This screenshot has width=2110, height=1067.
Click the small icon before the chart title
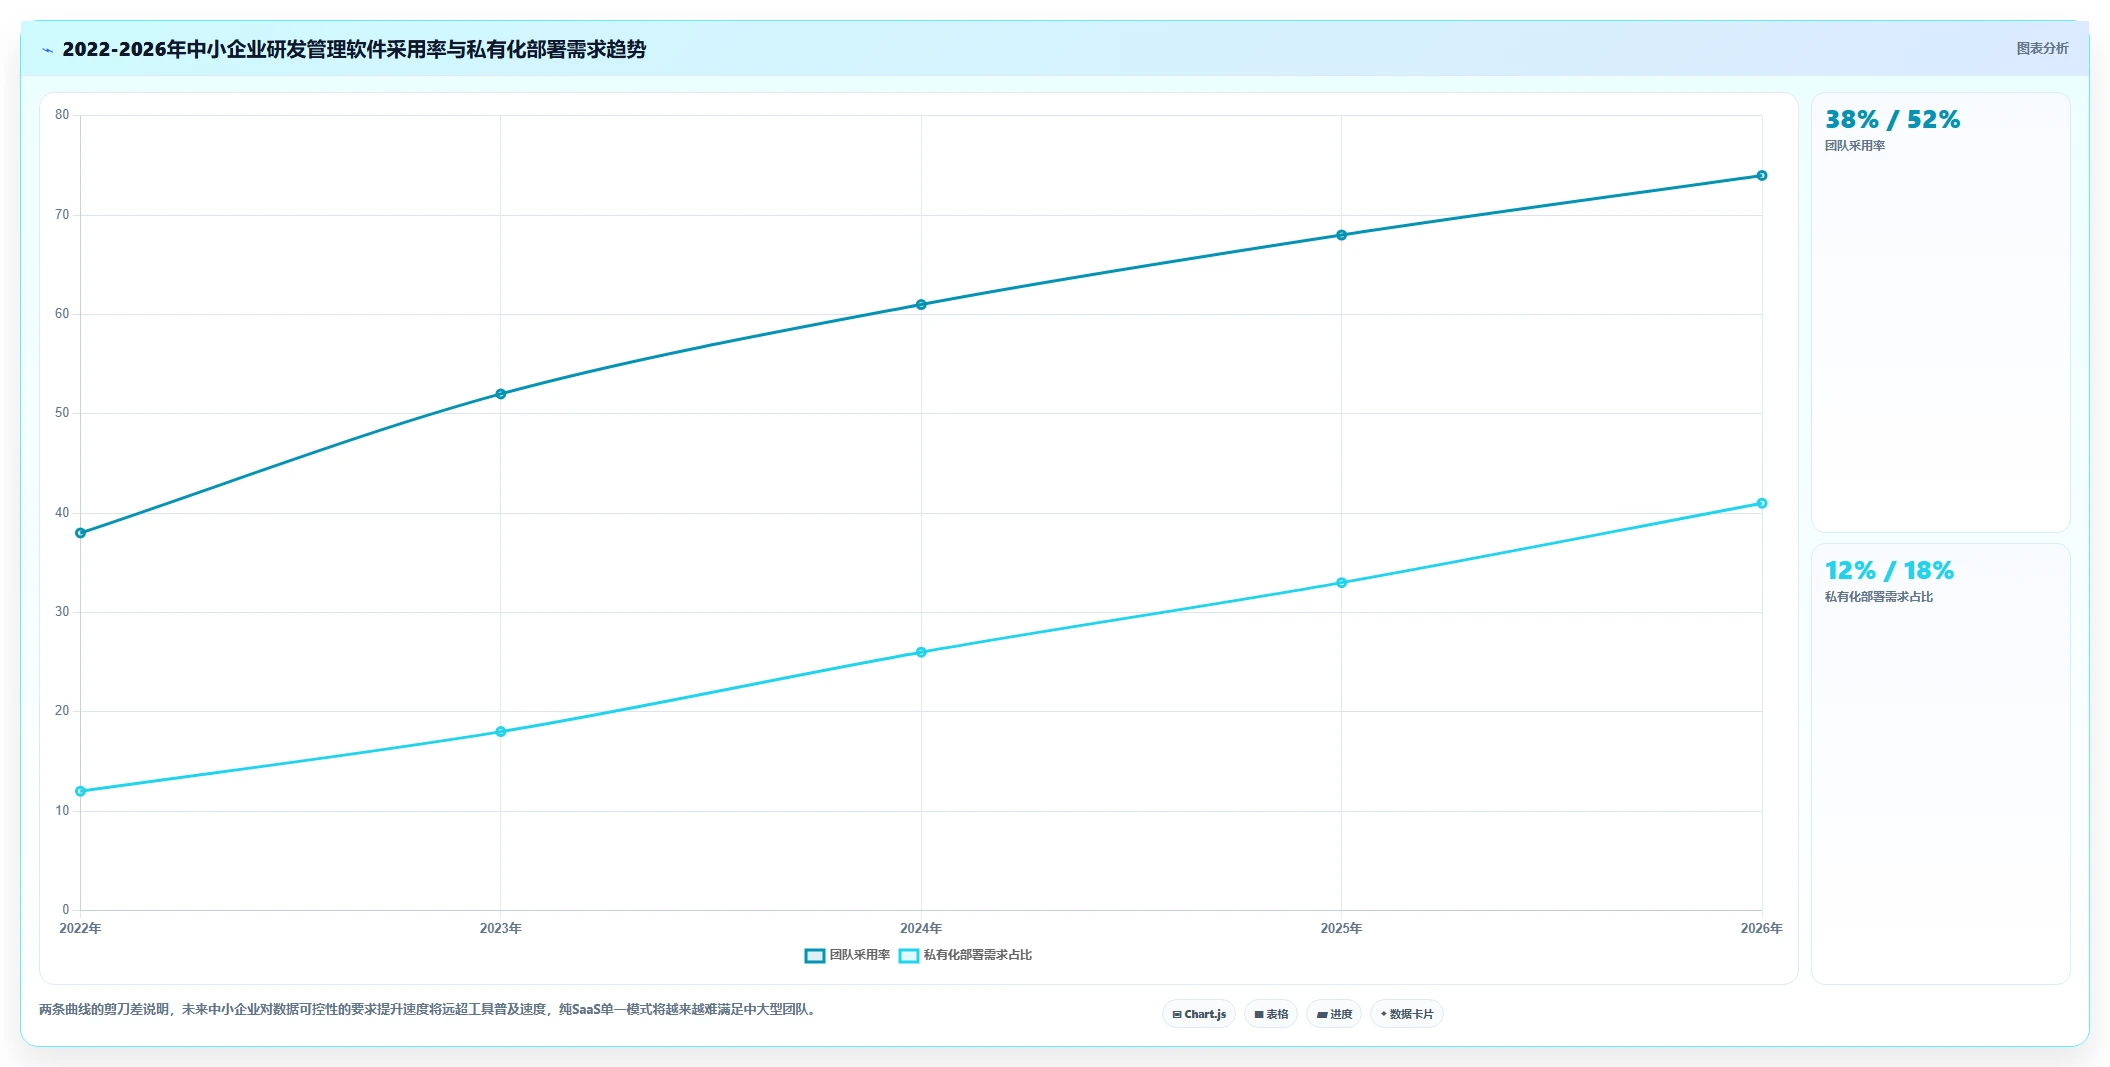[47, 50]
